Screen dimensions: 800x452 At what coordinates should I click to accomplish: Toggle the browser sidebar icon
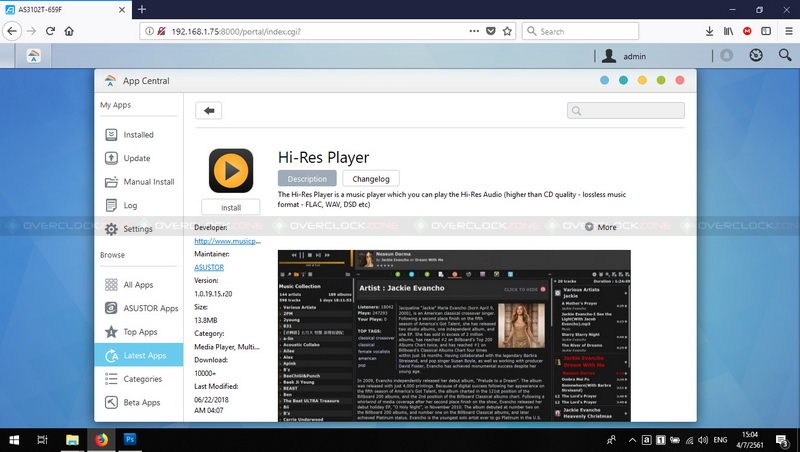[x=766, y=31]
